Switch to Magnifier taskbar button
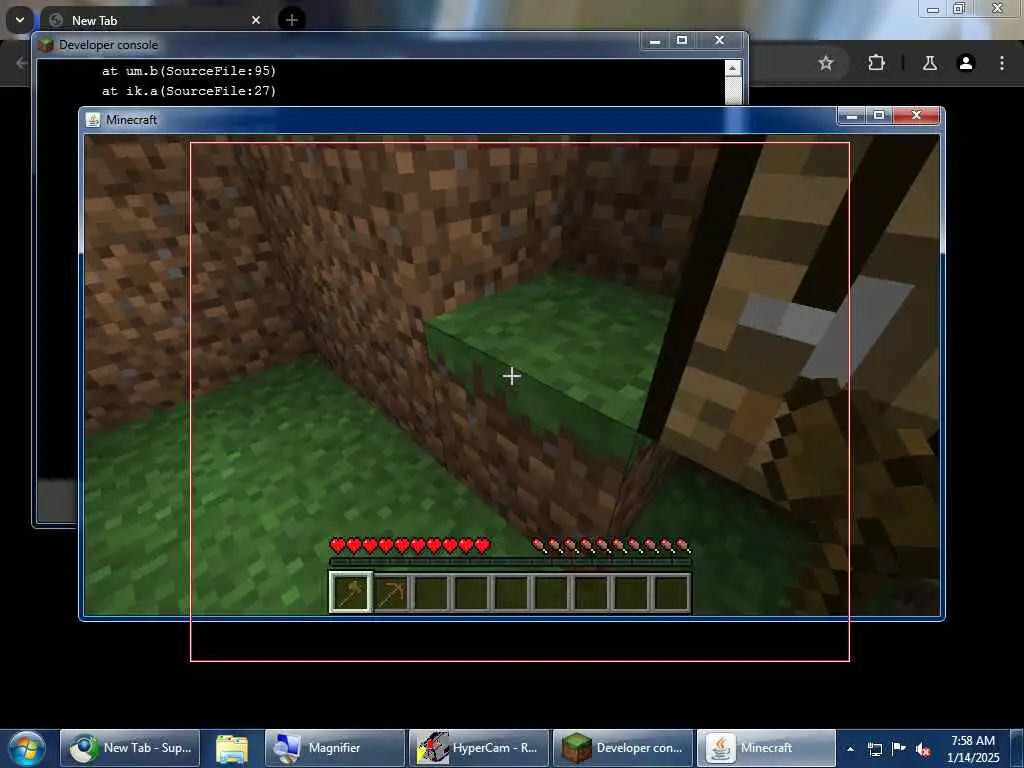Viewport: 1024px width, 768px height. [334, 748]
